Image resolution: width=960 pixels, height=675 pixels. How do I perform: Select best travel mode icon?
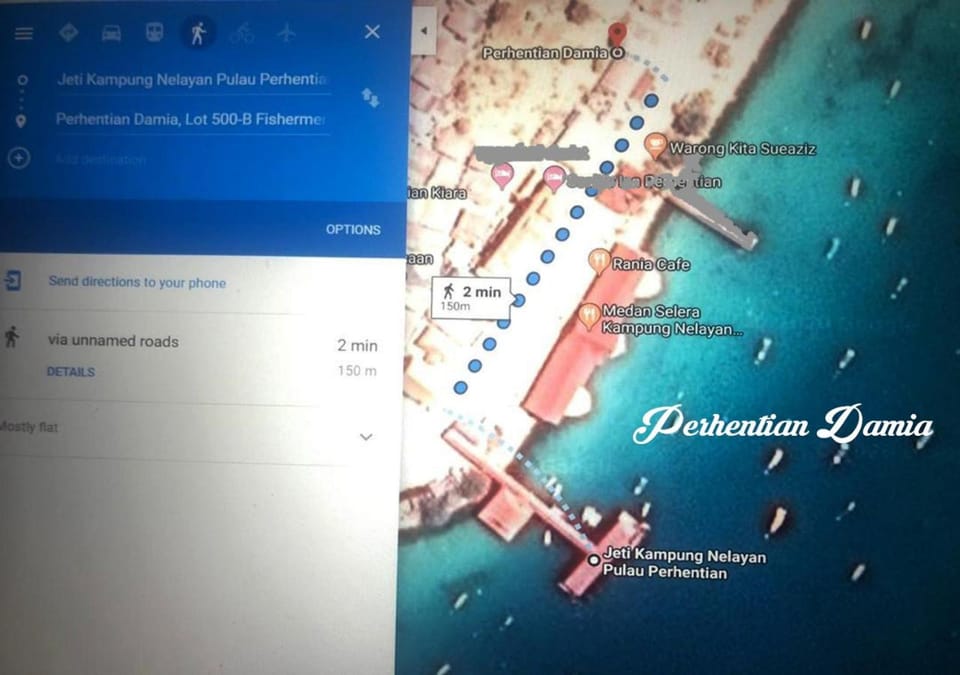pos(69,32)
